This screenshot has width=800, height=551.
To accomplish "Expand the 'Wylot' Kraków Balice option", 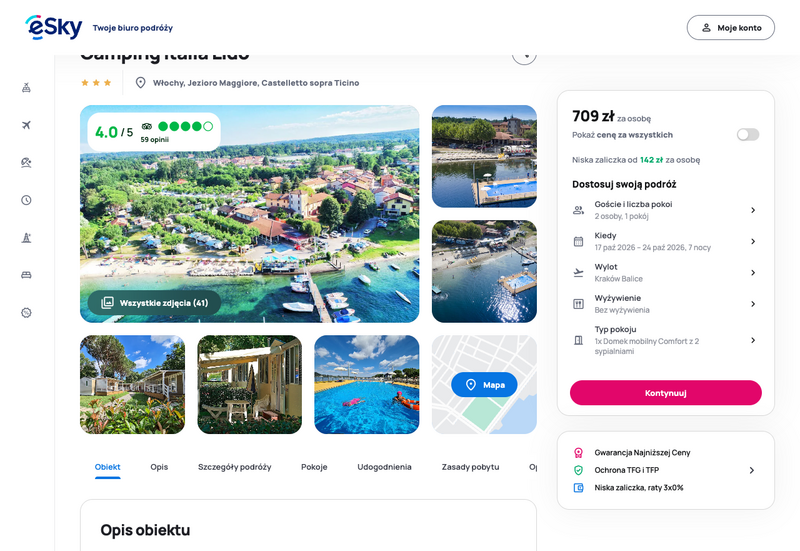I will [665, 272].
